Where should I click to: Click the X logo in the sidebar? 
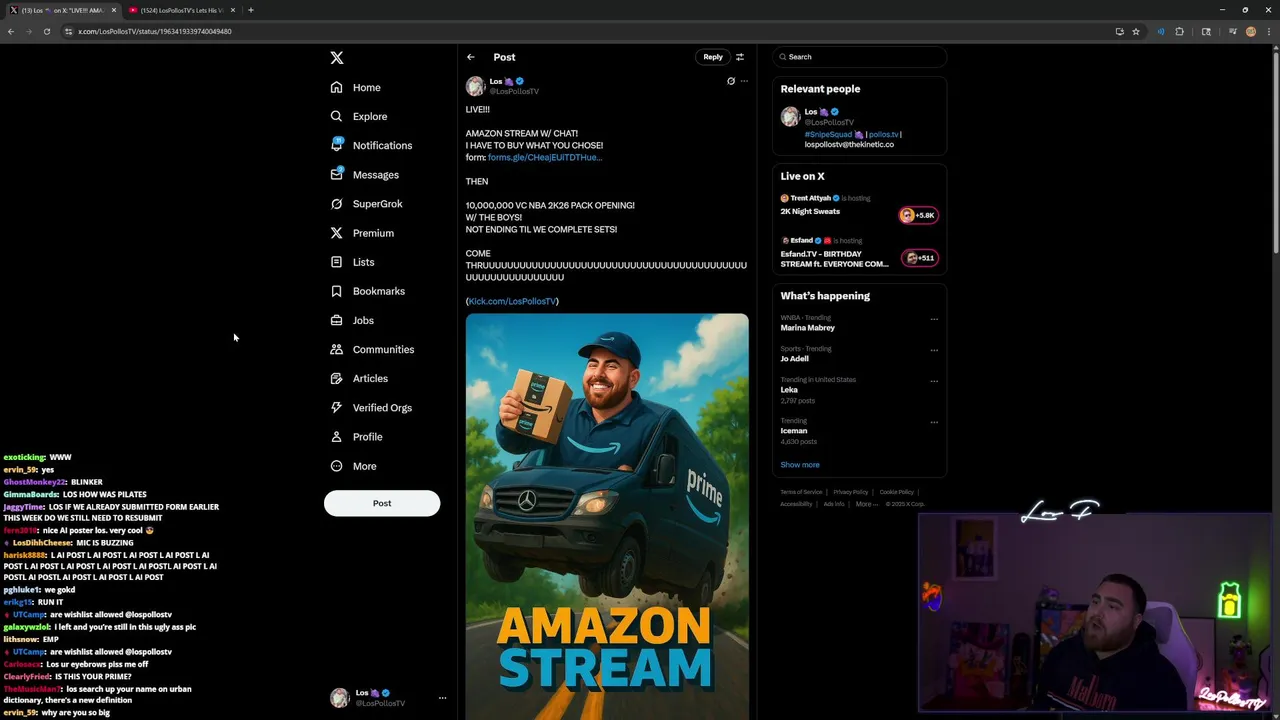337,58
